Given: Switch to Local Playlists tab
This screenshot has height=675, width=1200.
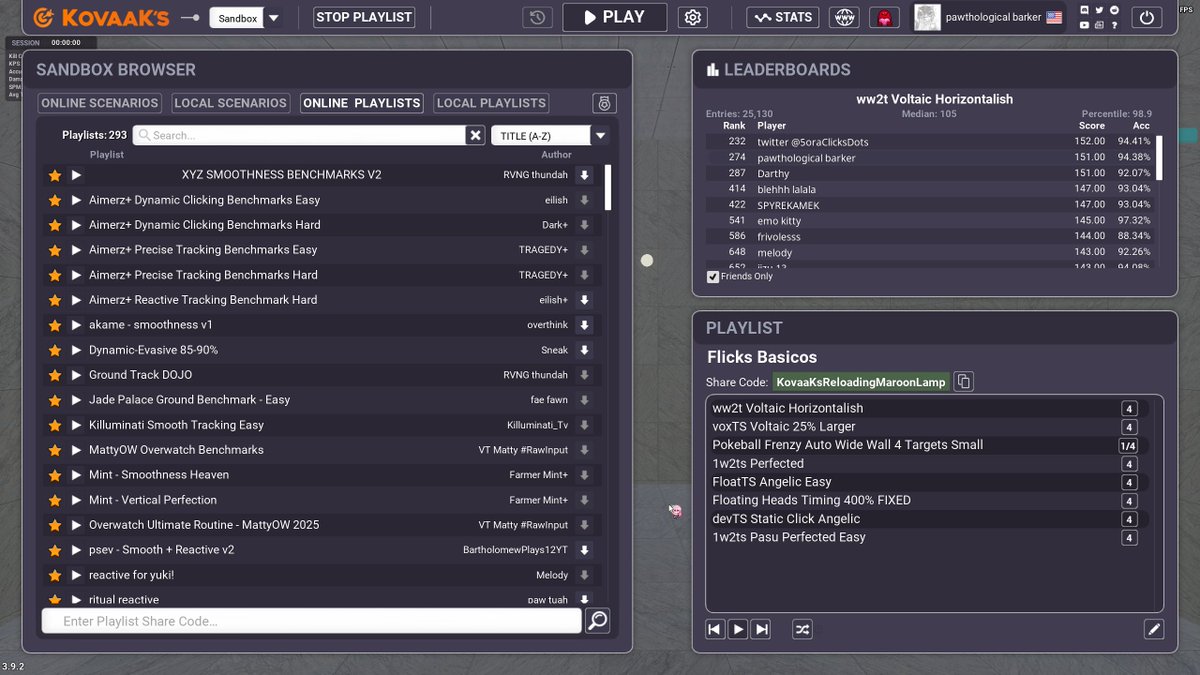Looking at the screenshot, I should pos(491,103).
